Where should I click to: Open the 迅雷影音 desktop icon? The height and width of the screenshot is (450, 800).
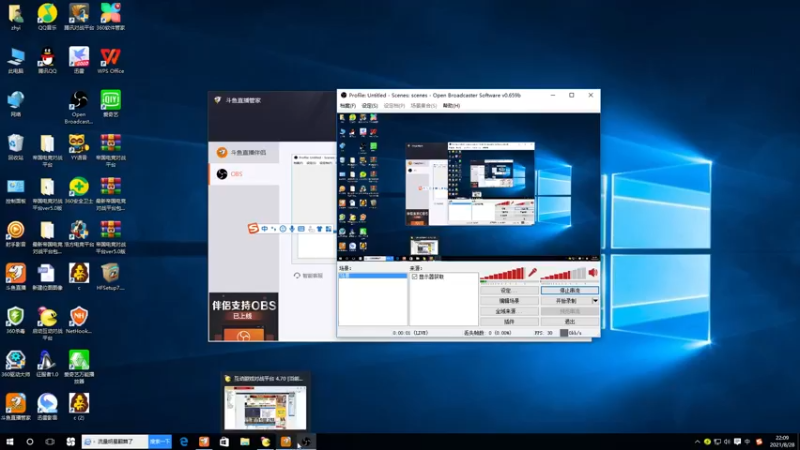click(47, 407)
